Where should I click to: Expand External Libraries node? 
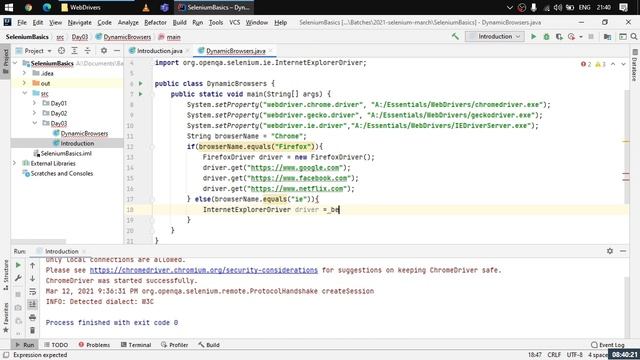[x=15, y=163]
